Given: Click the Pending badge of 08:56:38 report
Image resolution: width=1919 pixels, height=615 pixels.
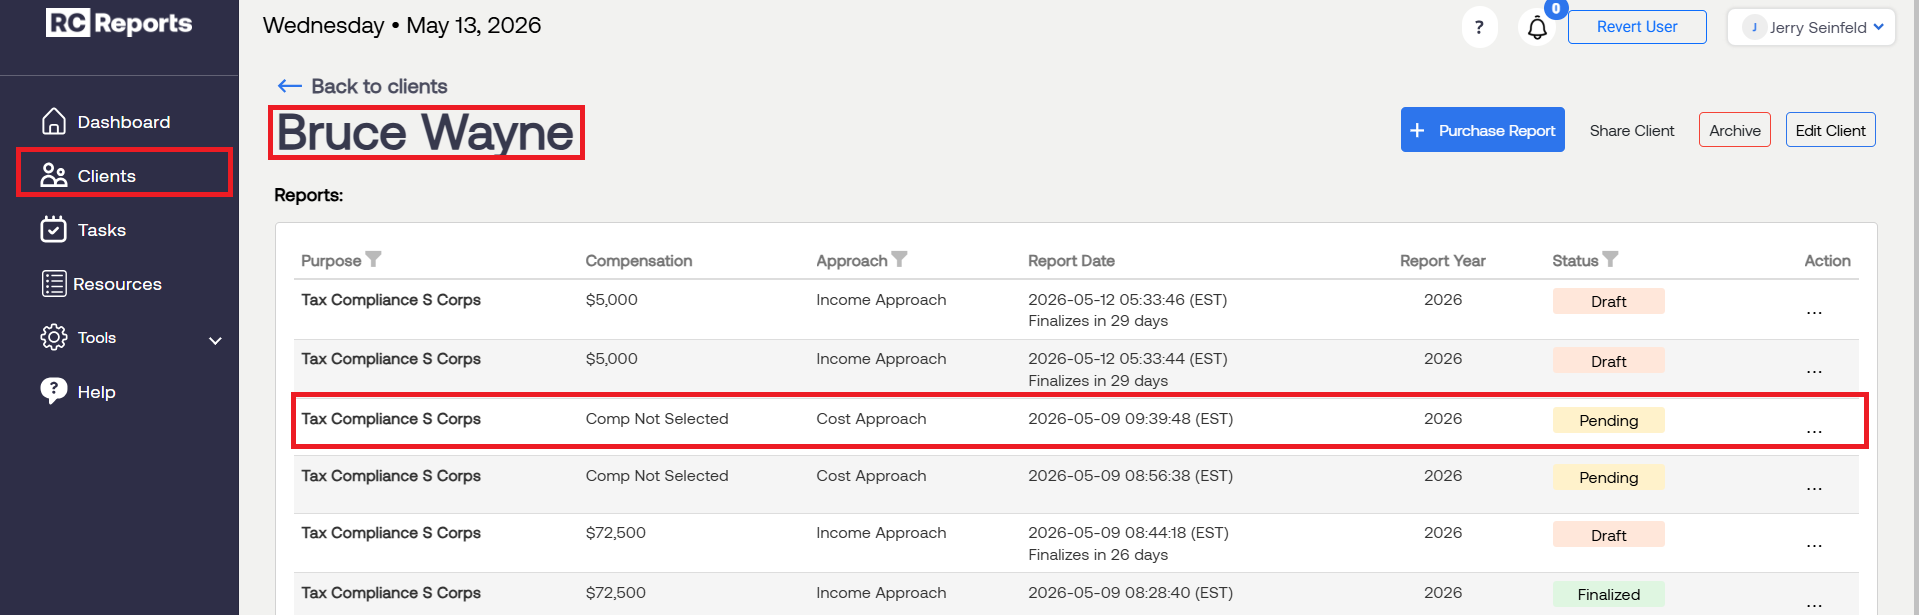Looking at the screenshot, I should coord(1608,477).
